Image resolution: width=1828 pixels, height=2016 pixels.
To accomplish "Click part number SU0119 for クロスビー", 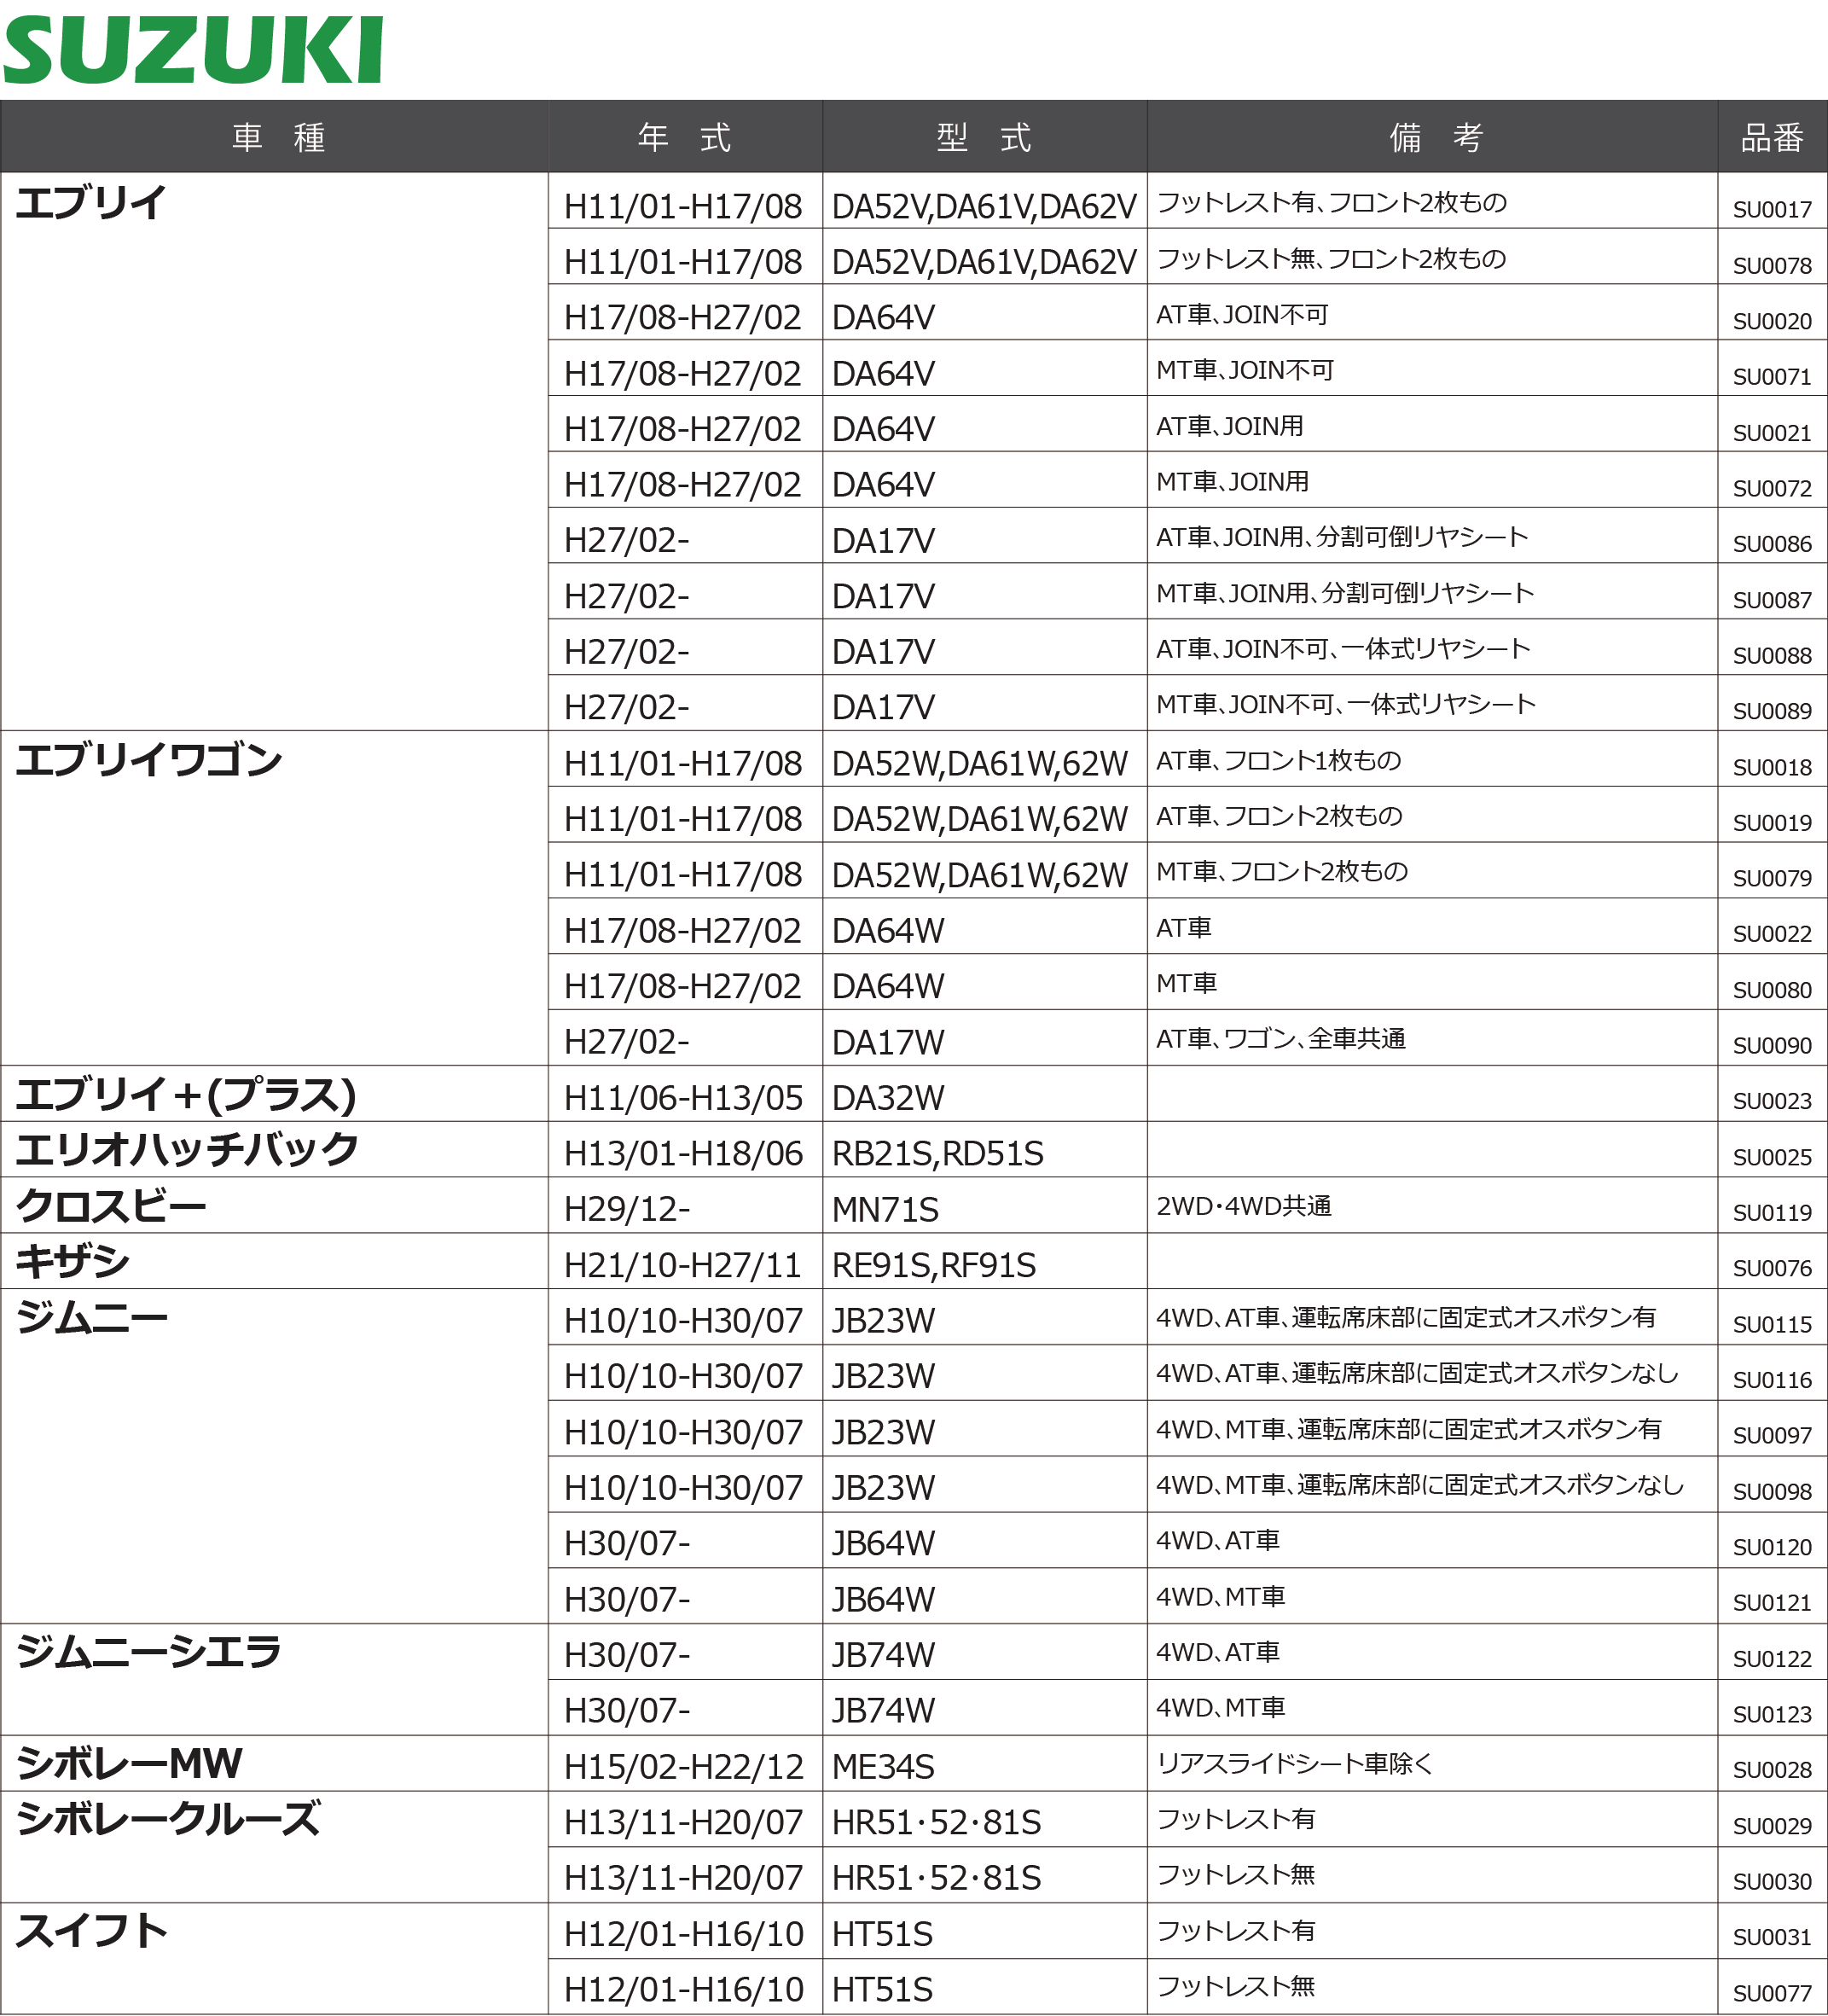I will tap(1771, 1213).
